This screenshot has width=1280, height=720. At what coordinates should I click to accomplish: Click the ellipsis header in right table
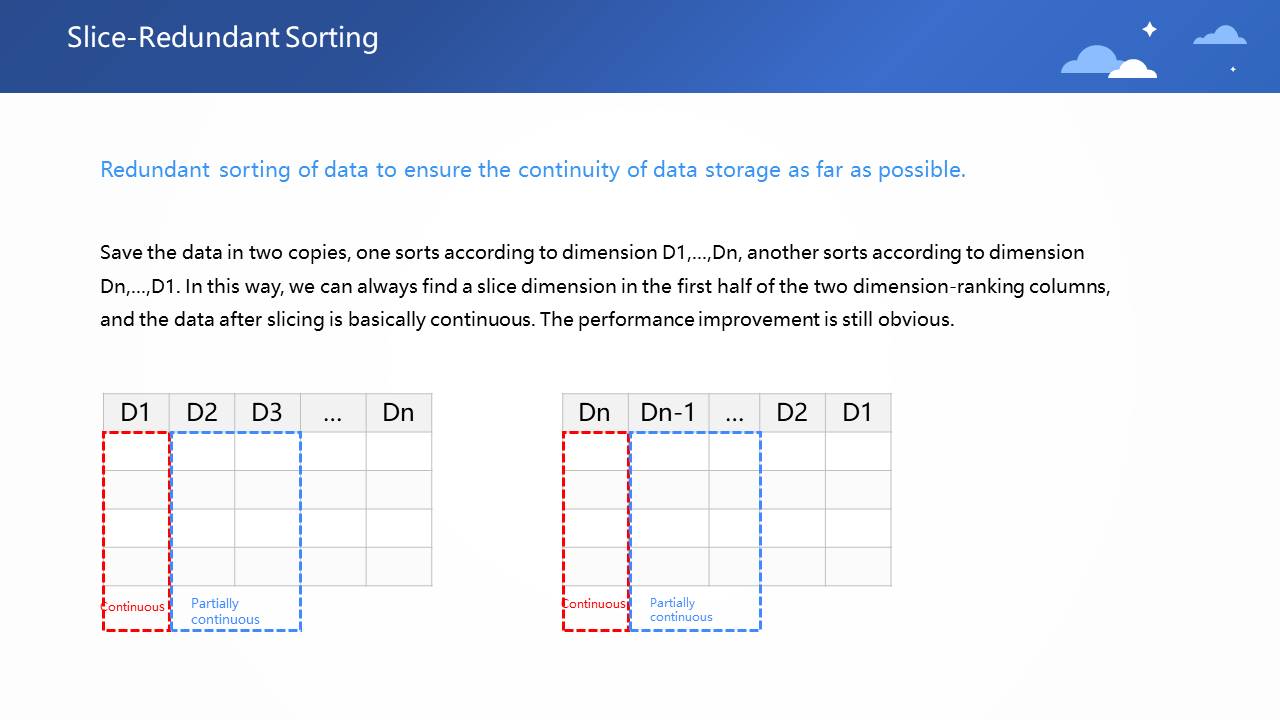point(734,412)
